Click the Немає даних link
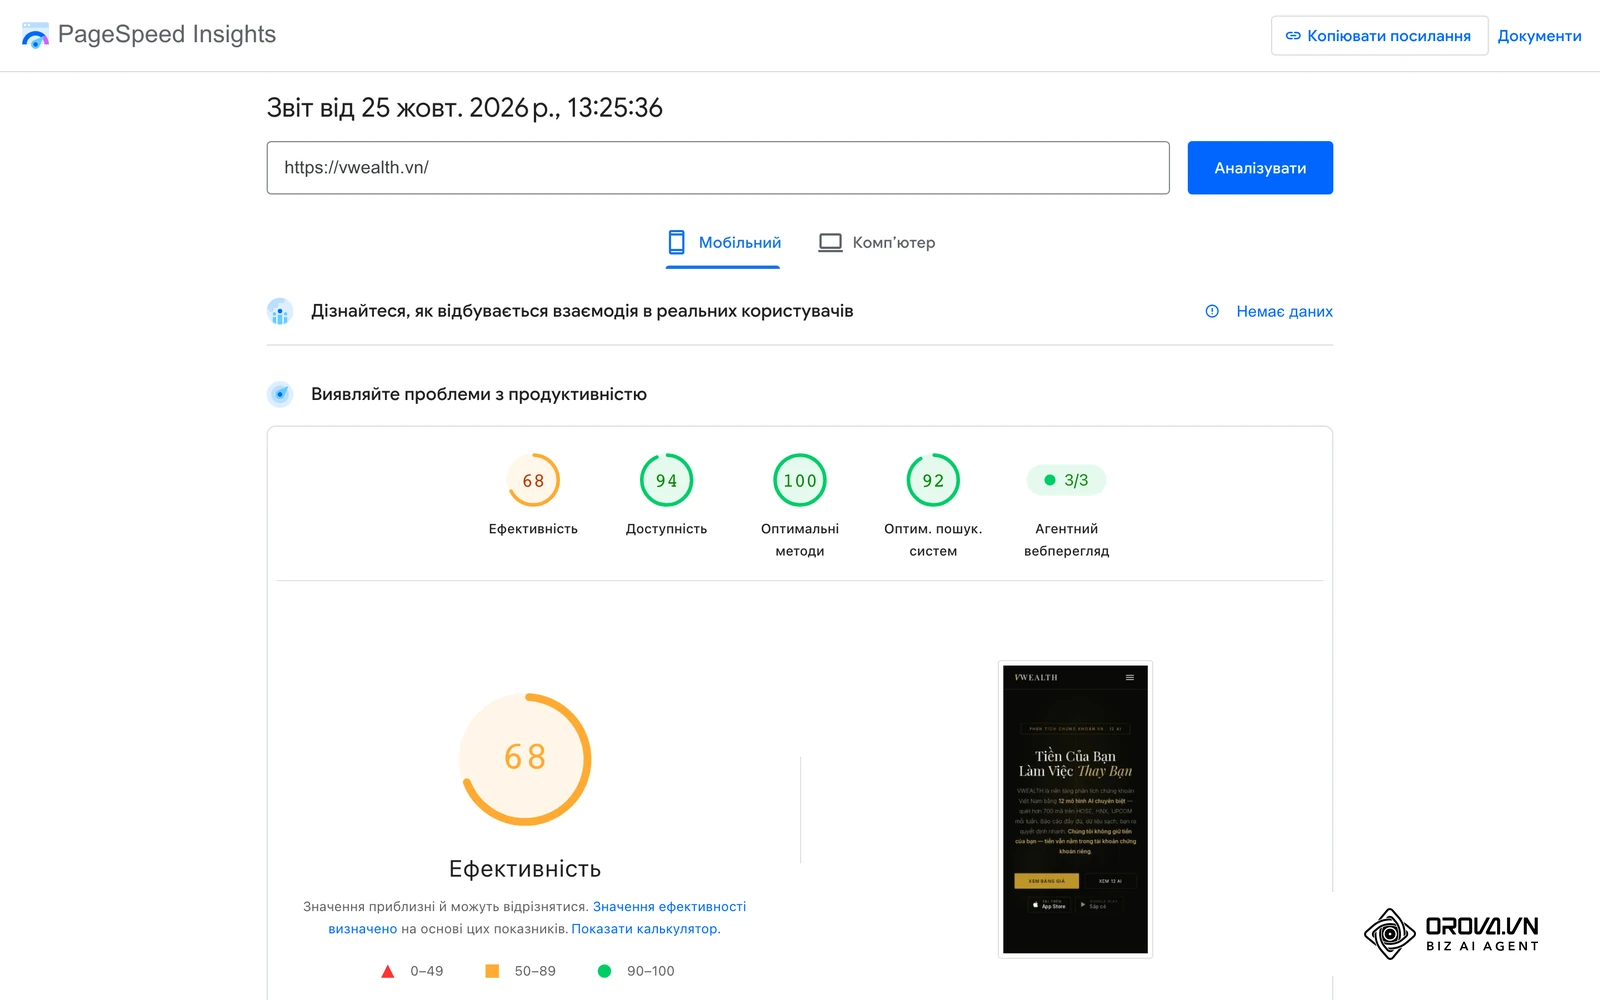This screenshot has width=1600, height=1000. click(x=1284, y=312)
